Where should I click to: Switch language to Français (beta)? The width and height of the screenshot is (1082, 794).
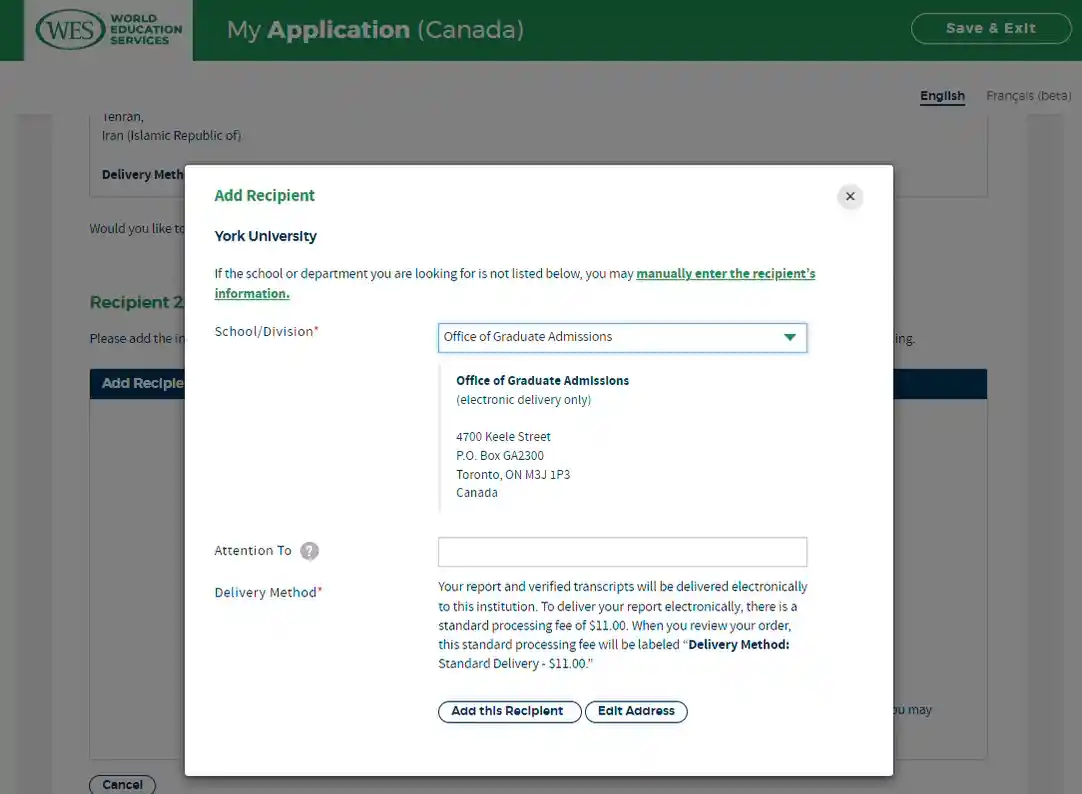coord(1028,96)
